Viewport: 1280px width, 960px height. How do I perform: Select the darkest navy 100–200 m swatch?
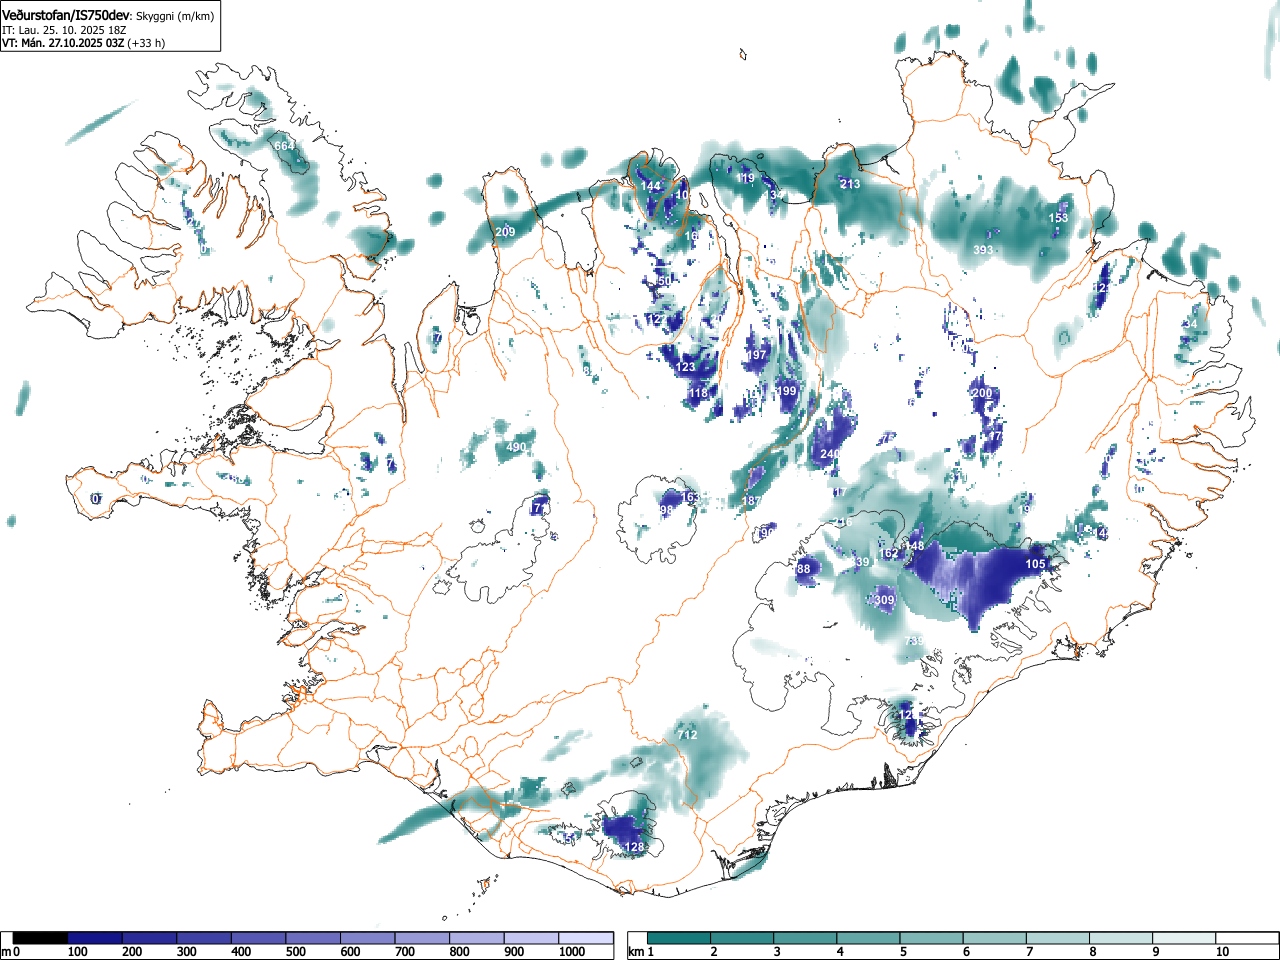(x=95, y=938)
